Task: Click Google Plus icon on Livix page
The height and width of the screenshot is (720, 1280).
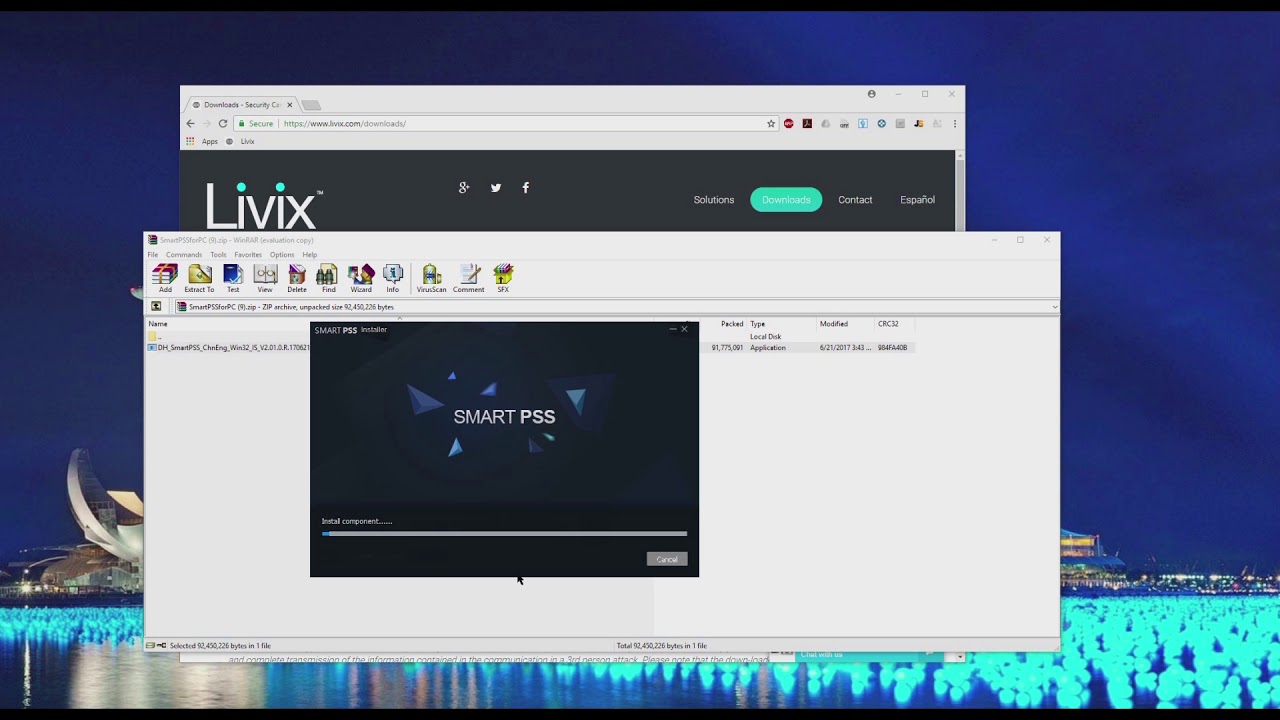Action: tap(464, 187)
